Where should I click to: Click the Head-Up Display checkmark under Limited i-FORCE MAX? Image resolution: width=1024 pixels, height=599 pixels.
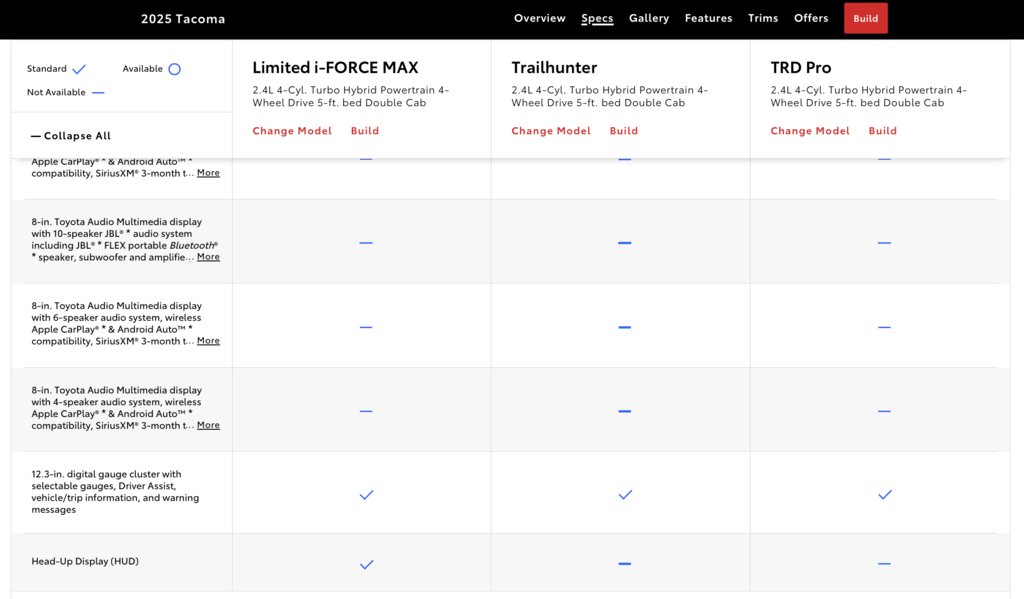366,564
